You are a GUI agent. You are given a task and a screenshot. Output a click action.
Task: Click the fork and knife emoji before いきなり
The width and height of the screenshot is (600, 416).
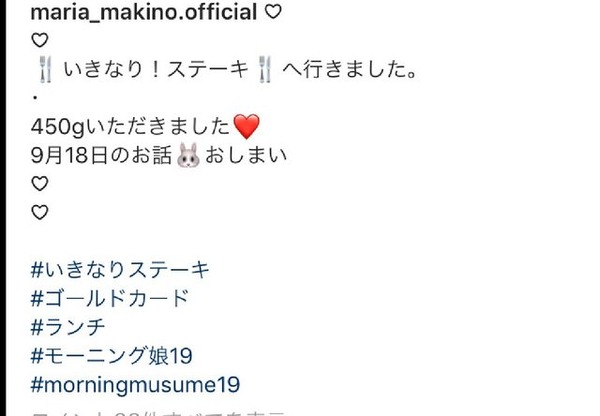[x=45, y=69]
